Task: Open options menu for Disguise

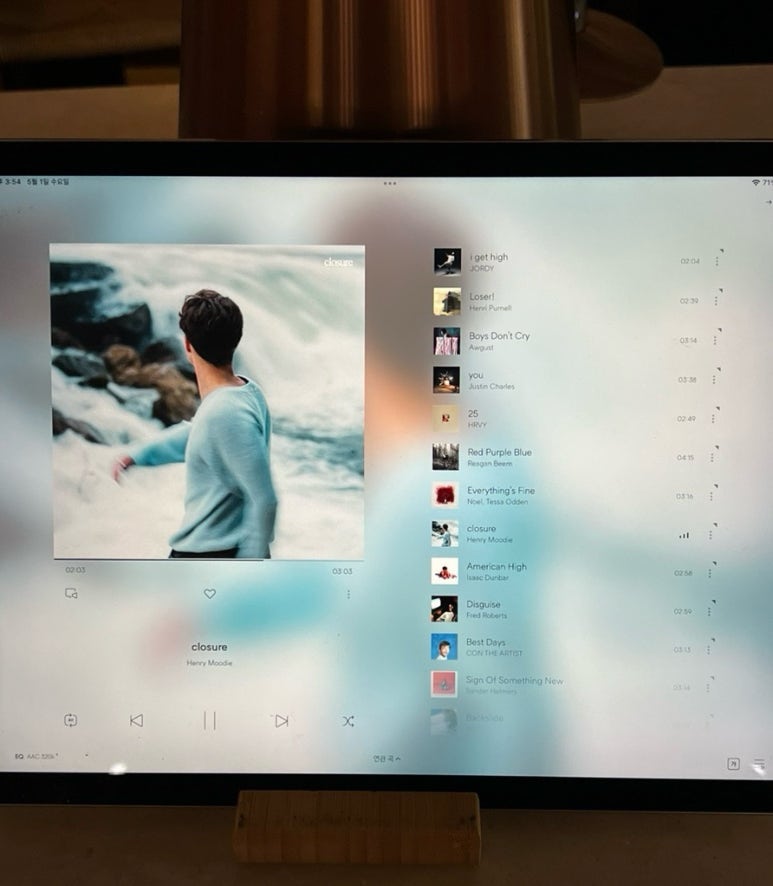Action: pyautogui.click(x=709, y=611)
